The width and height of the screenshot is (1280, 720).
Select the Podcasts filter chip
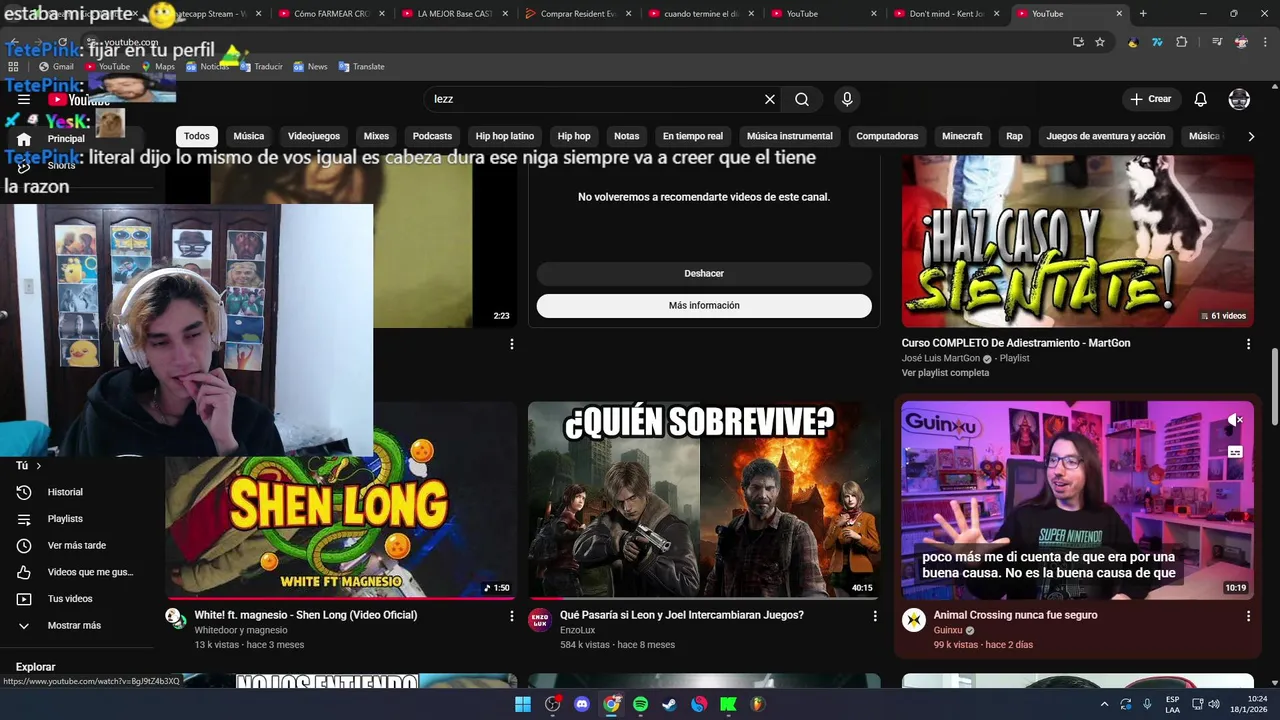click(x=432, y=136)
